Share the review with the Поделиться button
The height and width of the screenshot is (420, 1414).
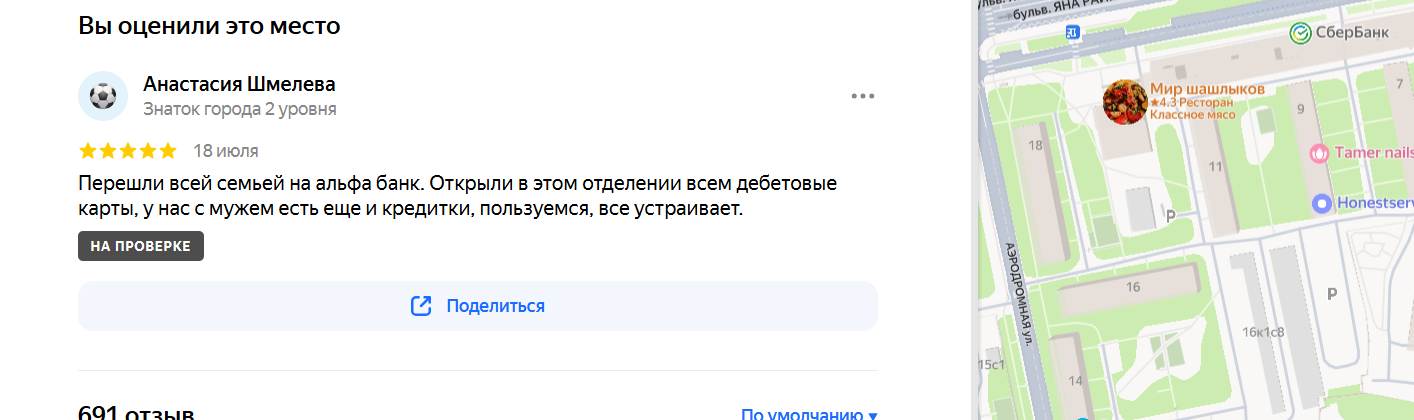(x=478, y=306)
